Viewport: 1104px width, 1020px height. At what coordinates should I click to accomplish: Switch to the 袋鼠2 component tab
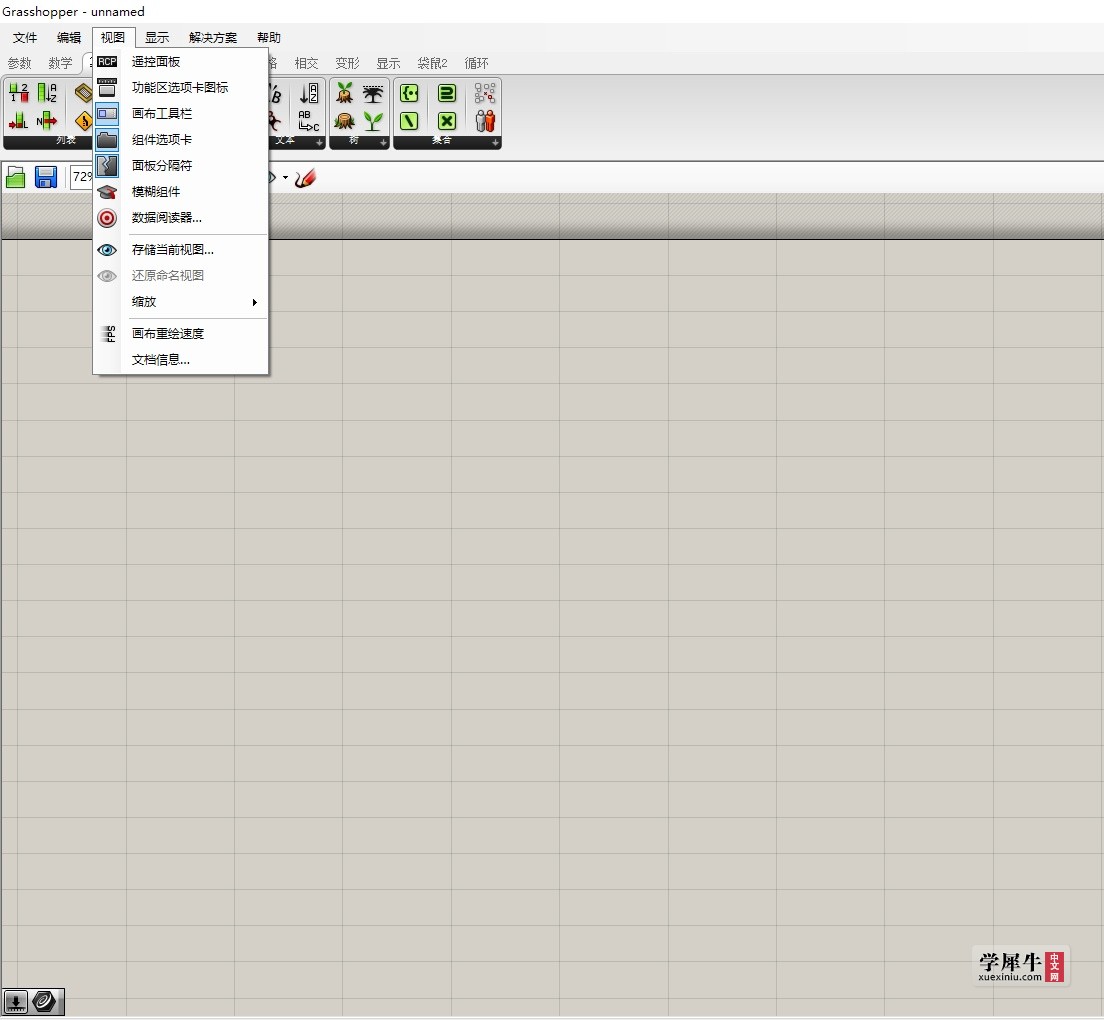click(432, 63)
